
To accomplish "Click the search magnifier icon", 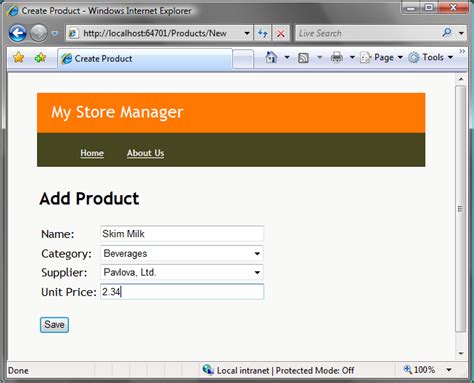I will pos(447,33).
